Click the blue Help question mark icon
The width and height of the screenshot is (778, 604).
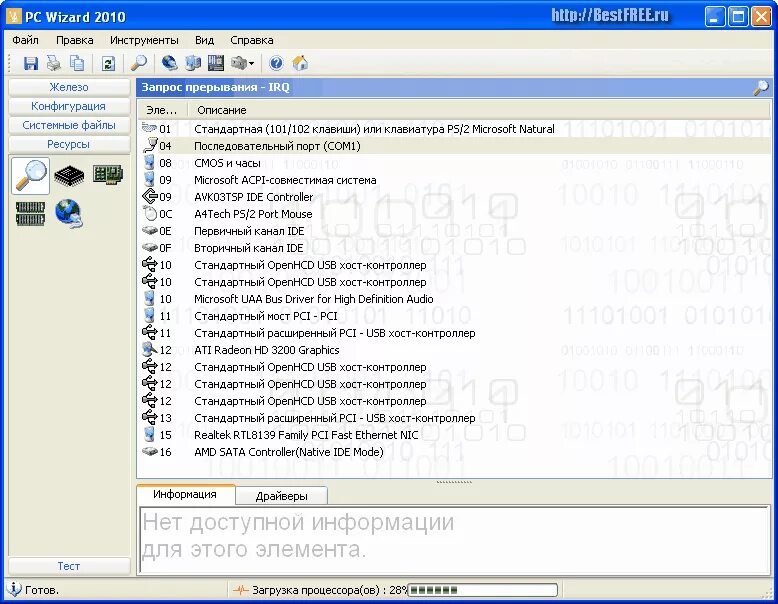point(276,63)
